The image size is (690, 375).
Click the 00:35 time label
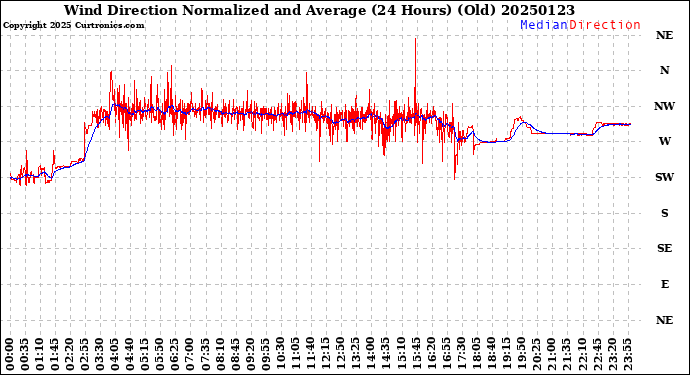point(25,355)
